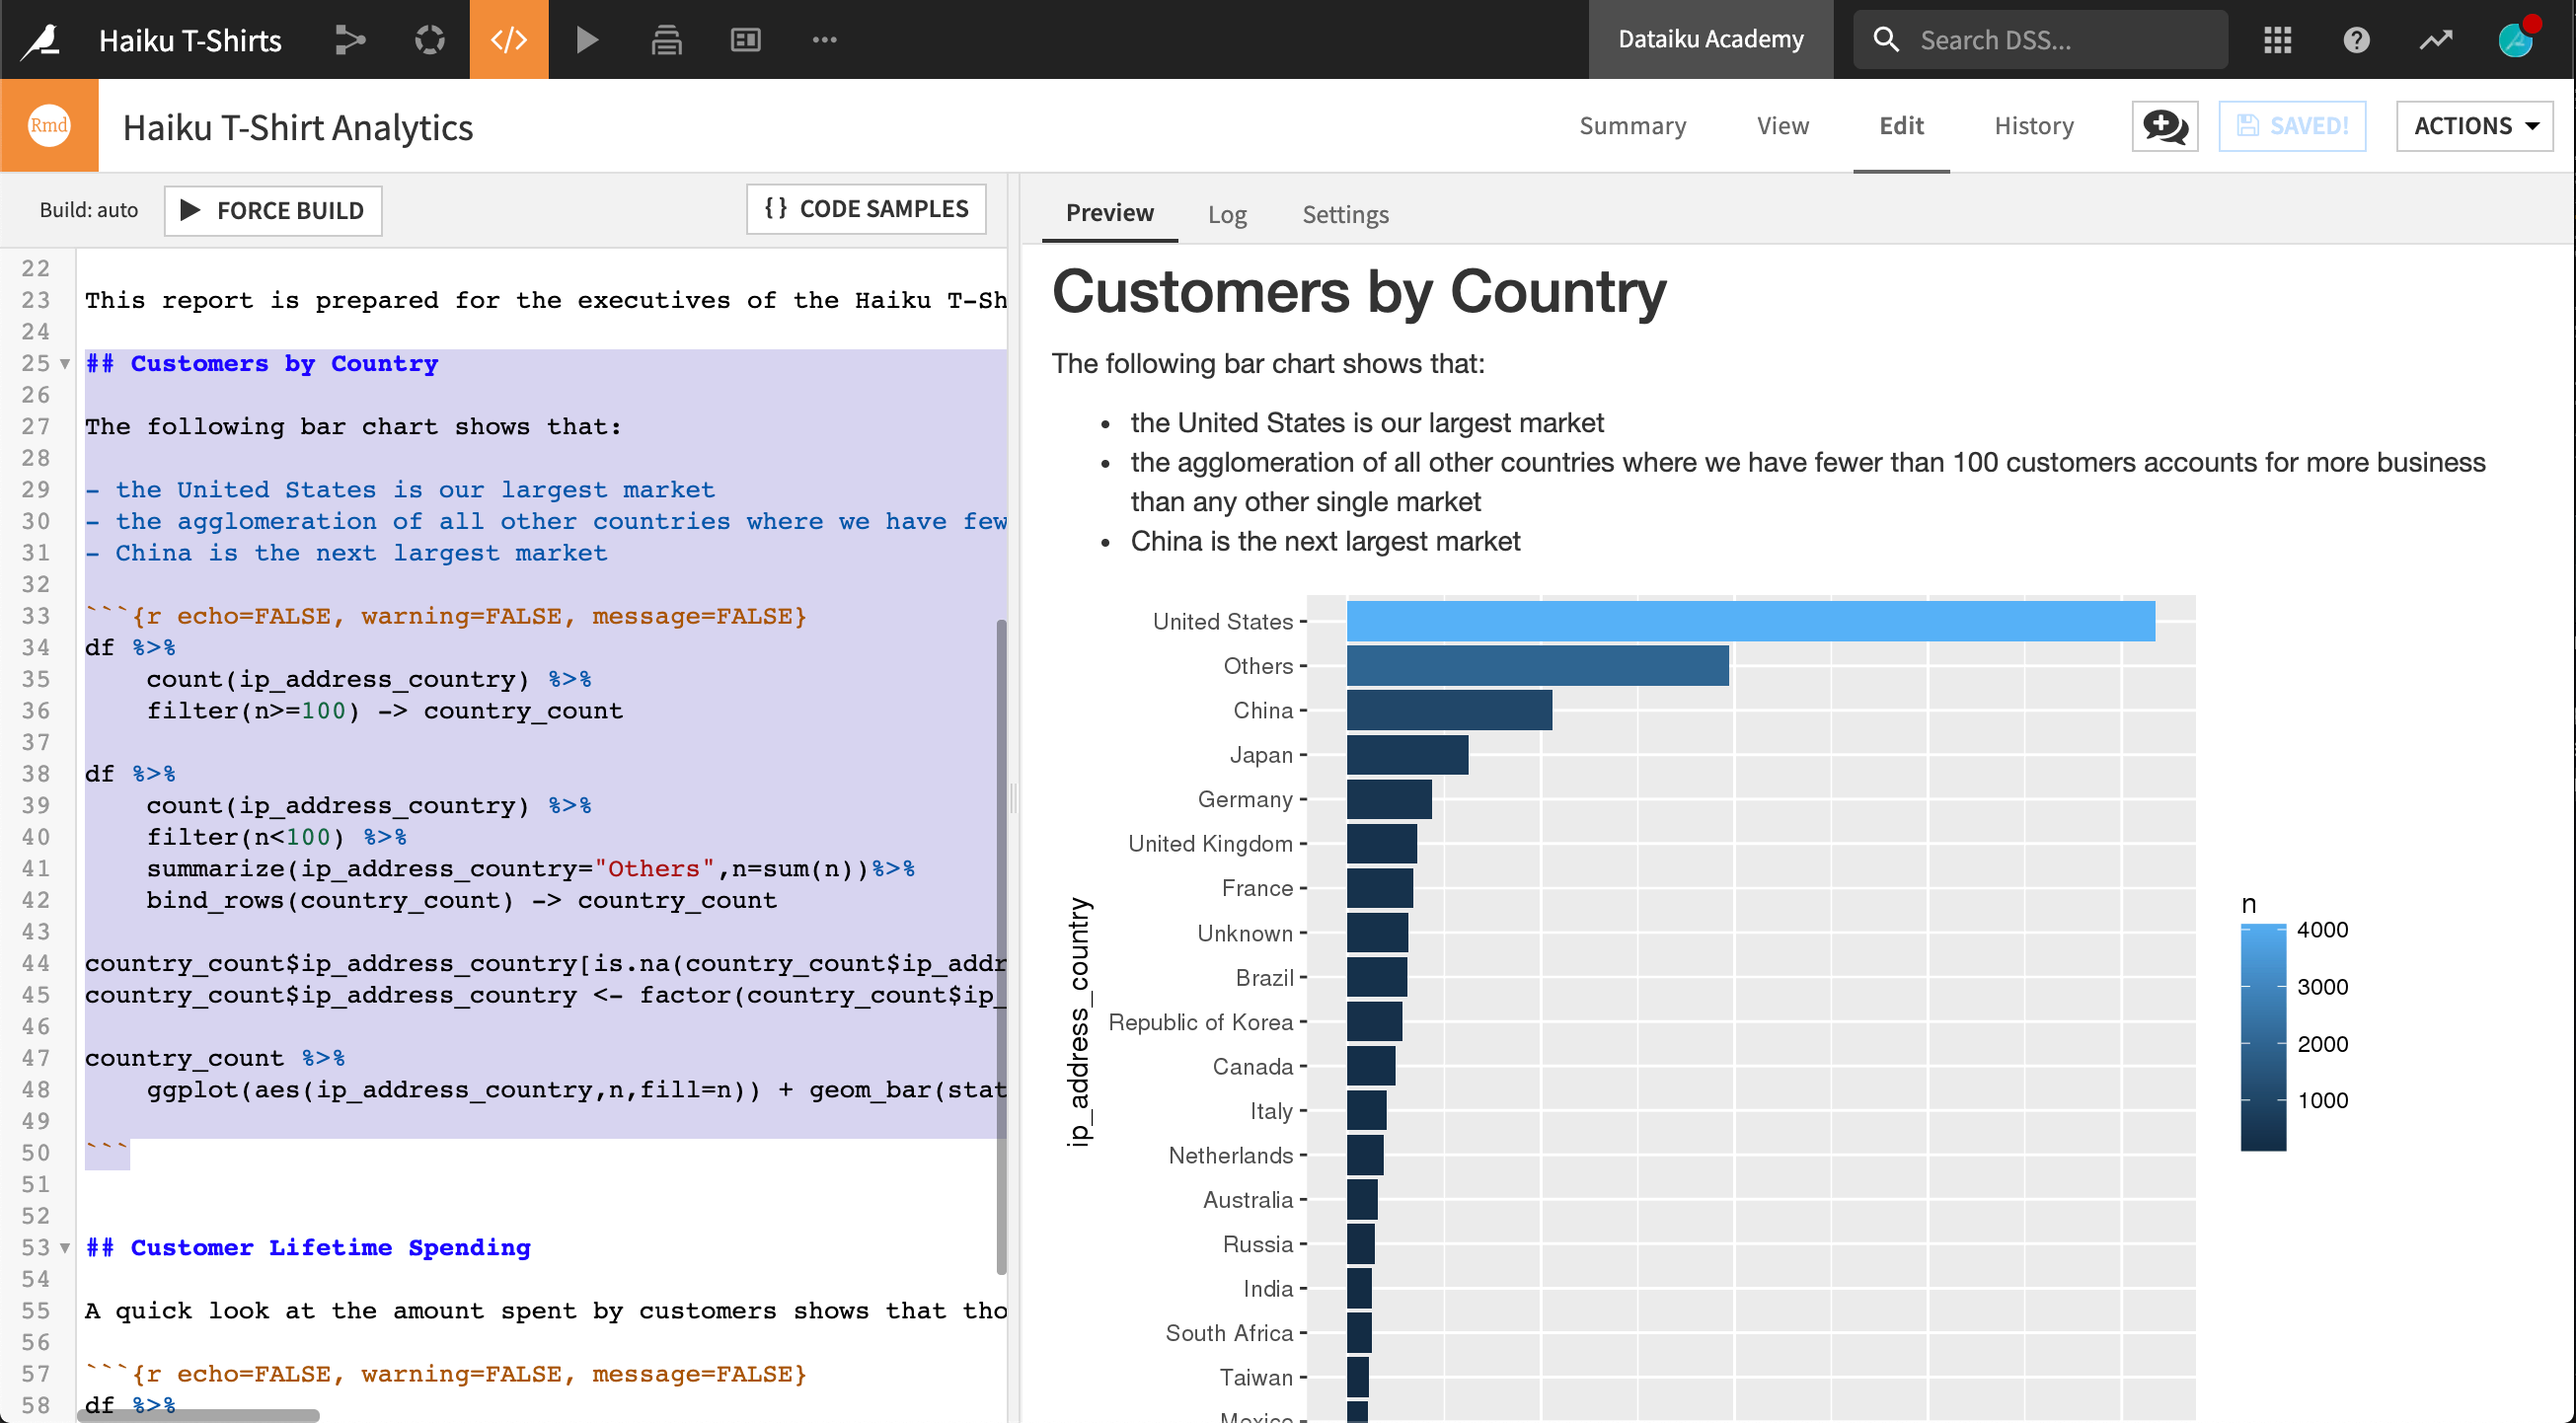This screenshot has height=1423, width=2576.
Task: Open the Settings tab of the preview pane
Action: [1345, 214]
